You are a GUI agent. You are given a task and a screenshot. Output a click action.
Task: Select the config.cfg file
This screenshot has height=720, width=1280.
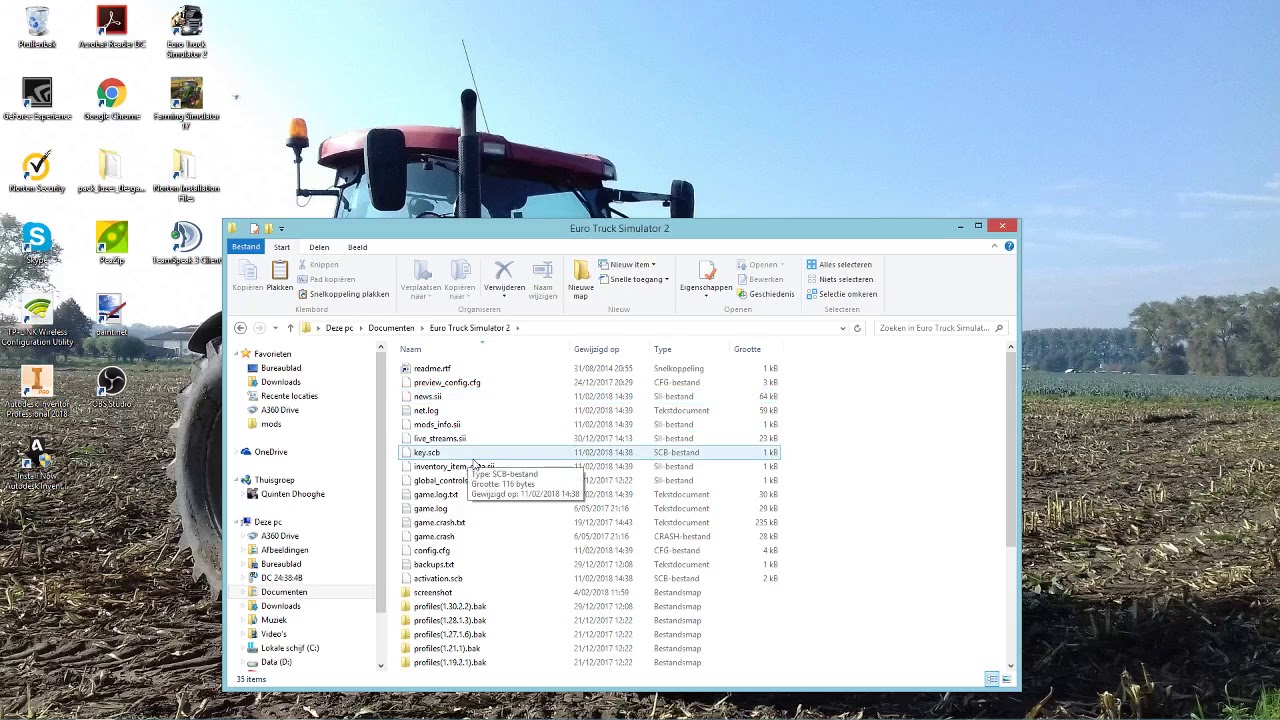pyautogui.click(x=432, y=550)
